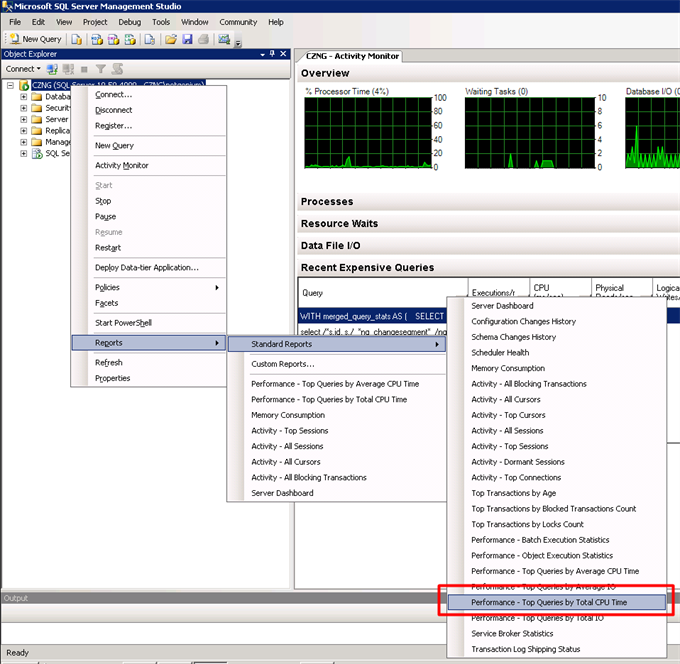Open the Tools menu

coord(161,22)
